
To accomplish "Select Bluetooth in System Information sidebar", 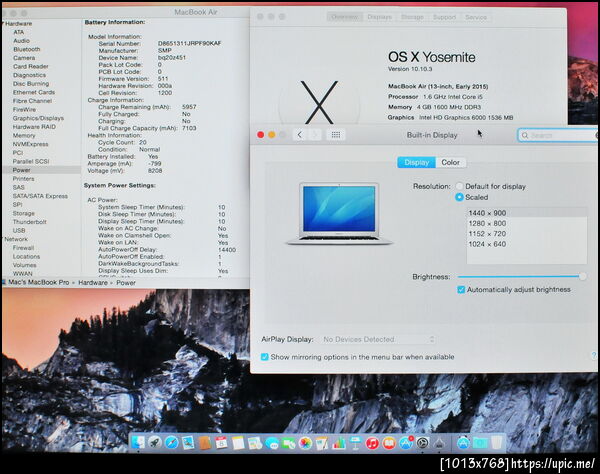I will pyautogui.click(x=27, y=49).
